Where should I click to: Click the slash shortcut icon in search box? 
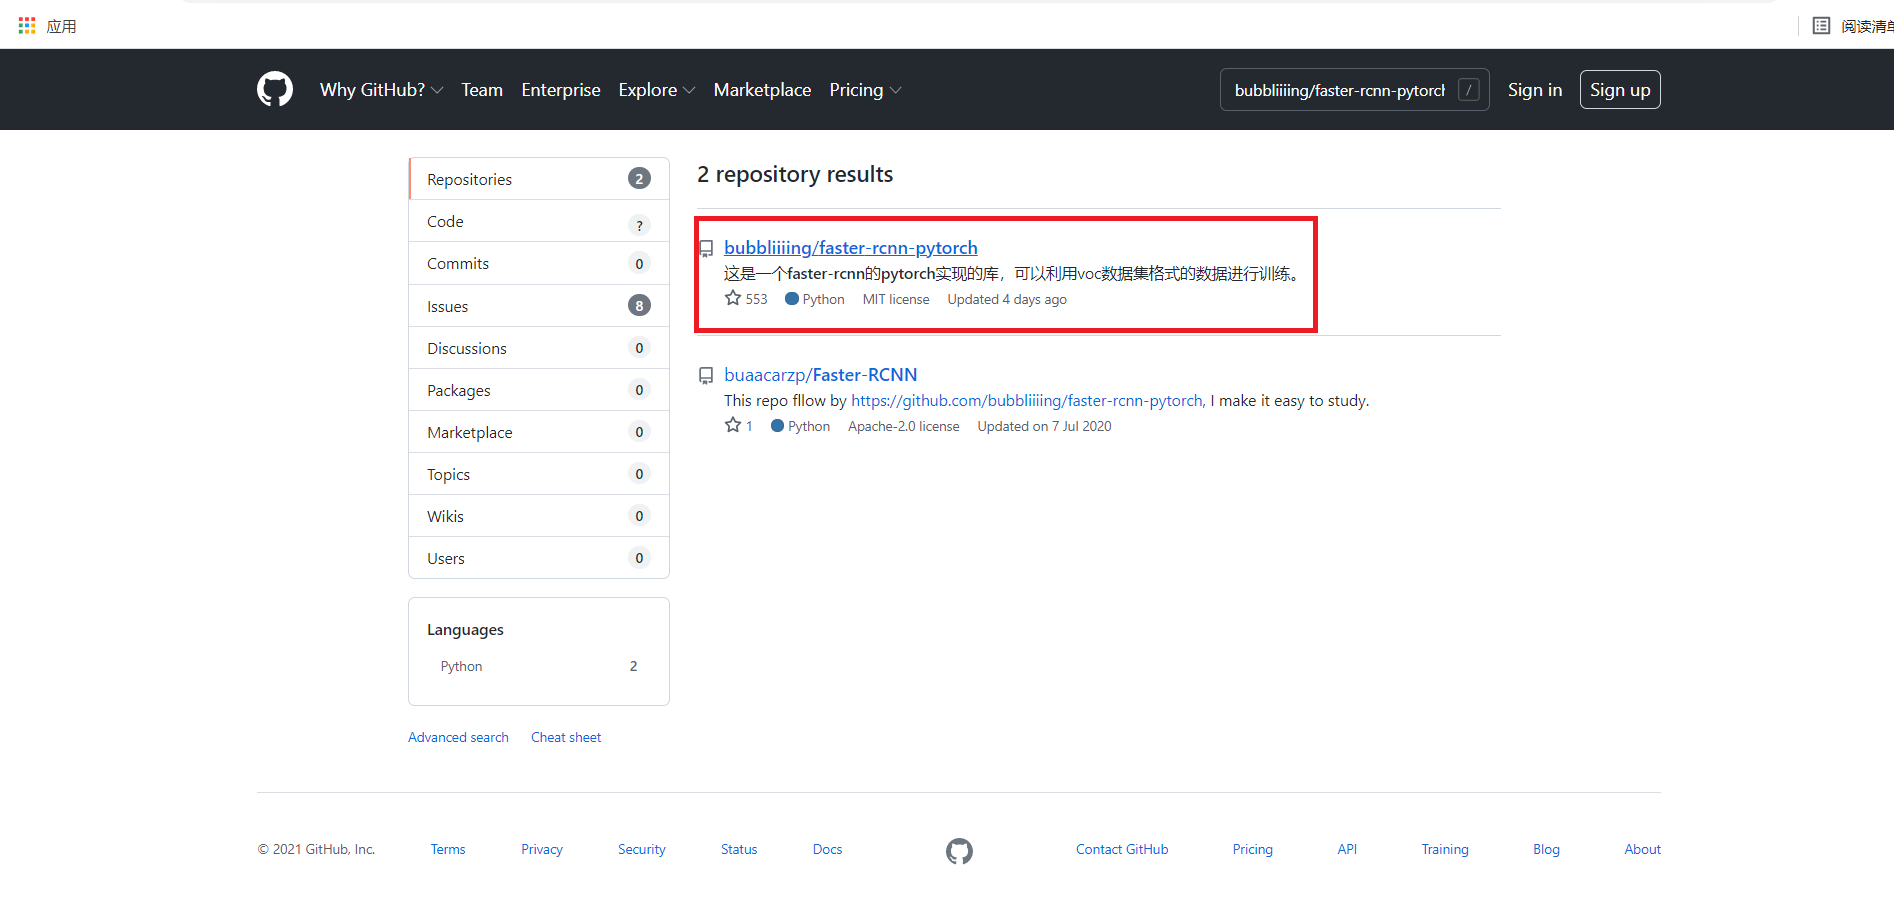point(1468,90)
